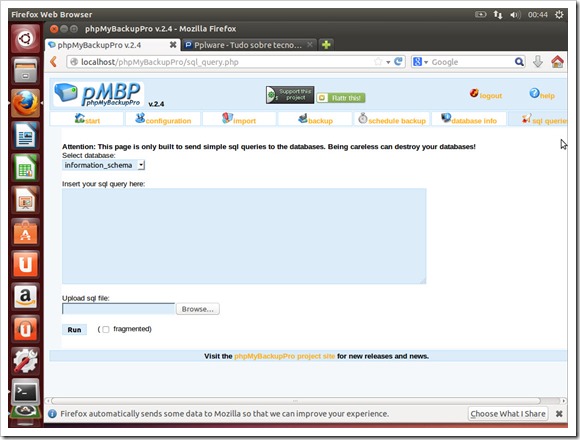The width and height of the screenshot is (580, 440).
Task: Go to Firefox home page icon
Action: click(557, 62)
